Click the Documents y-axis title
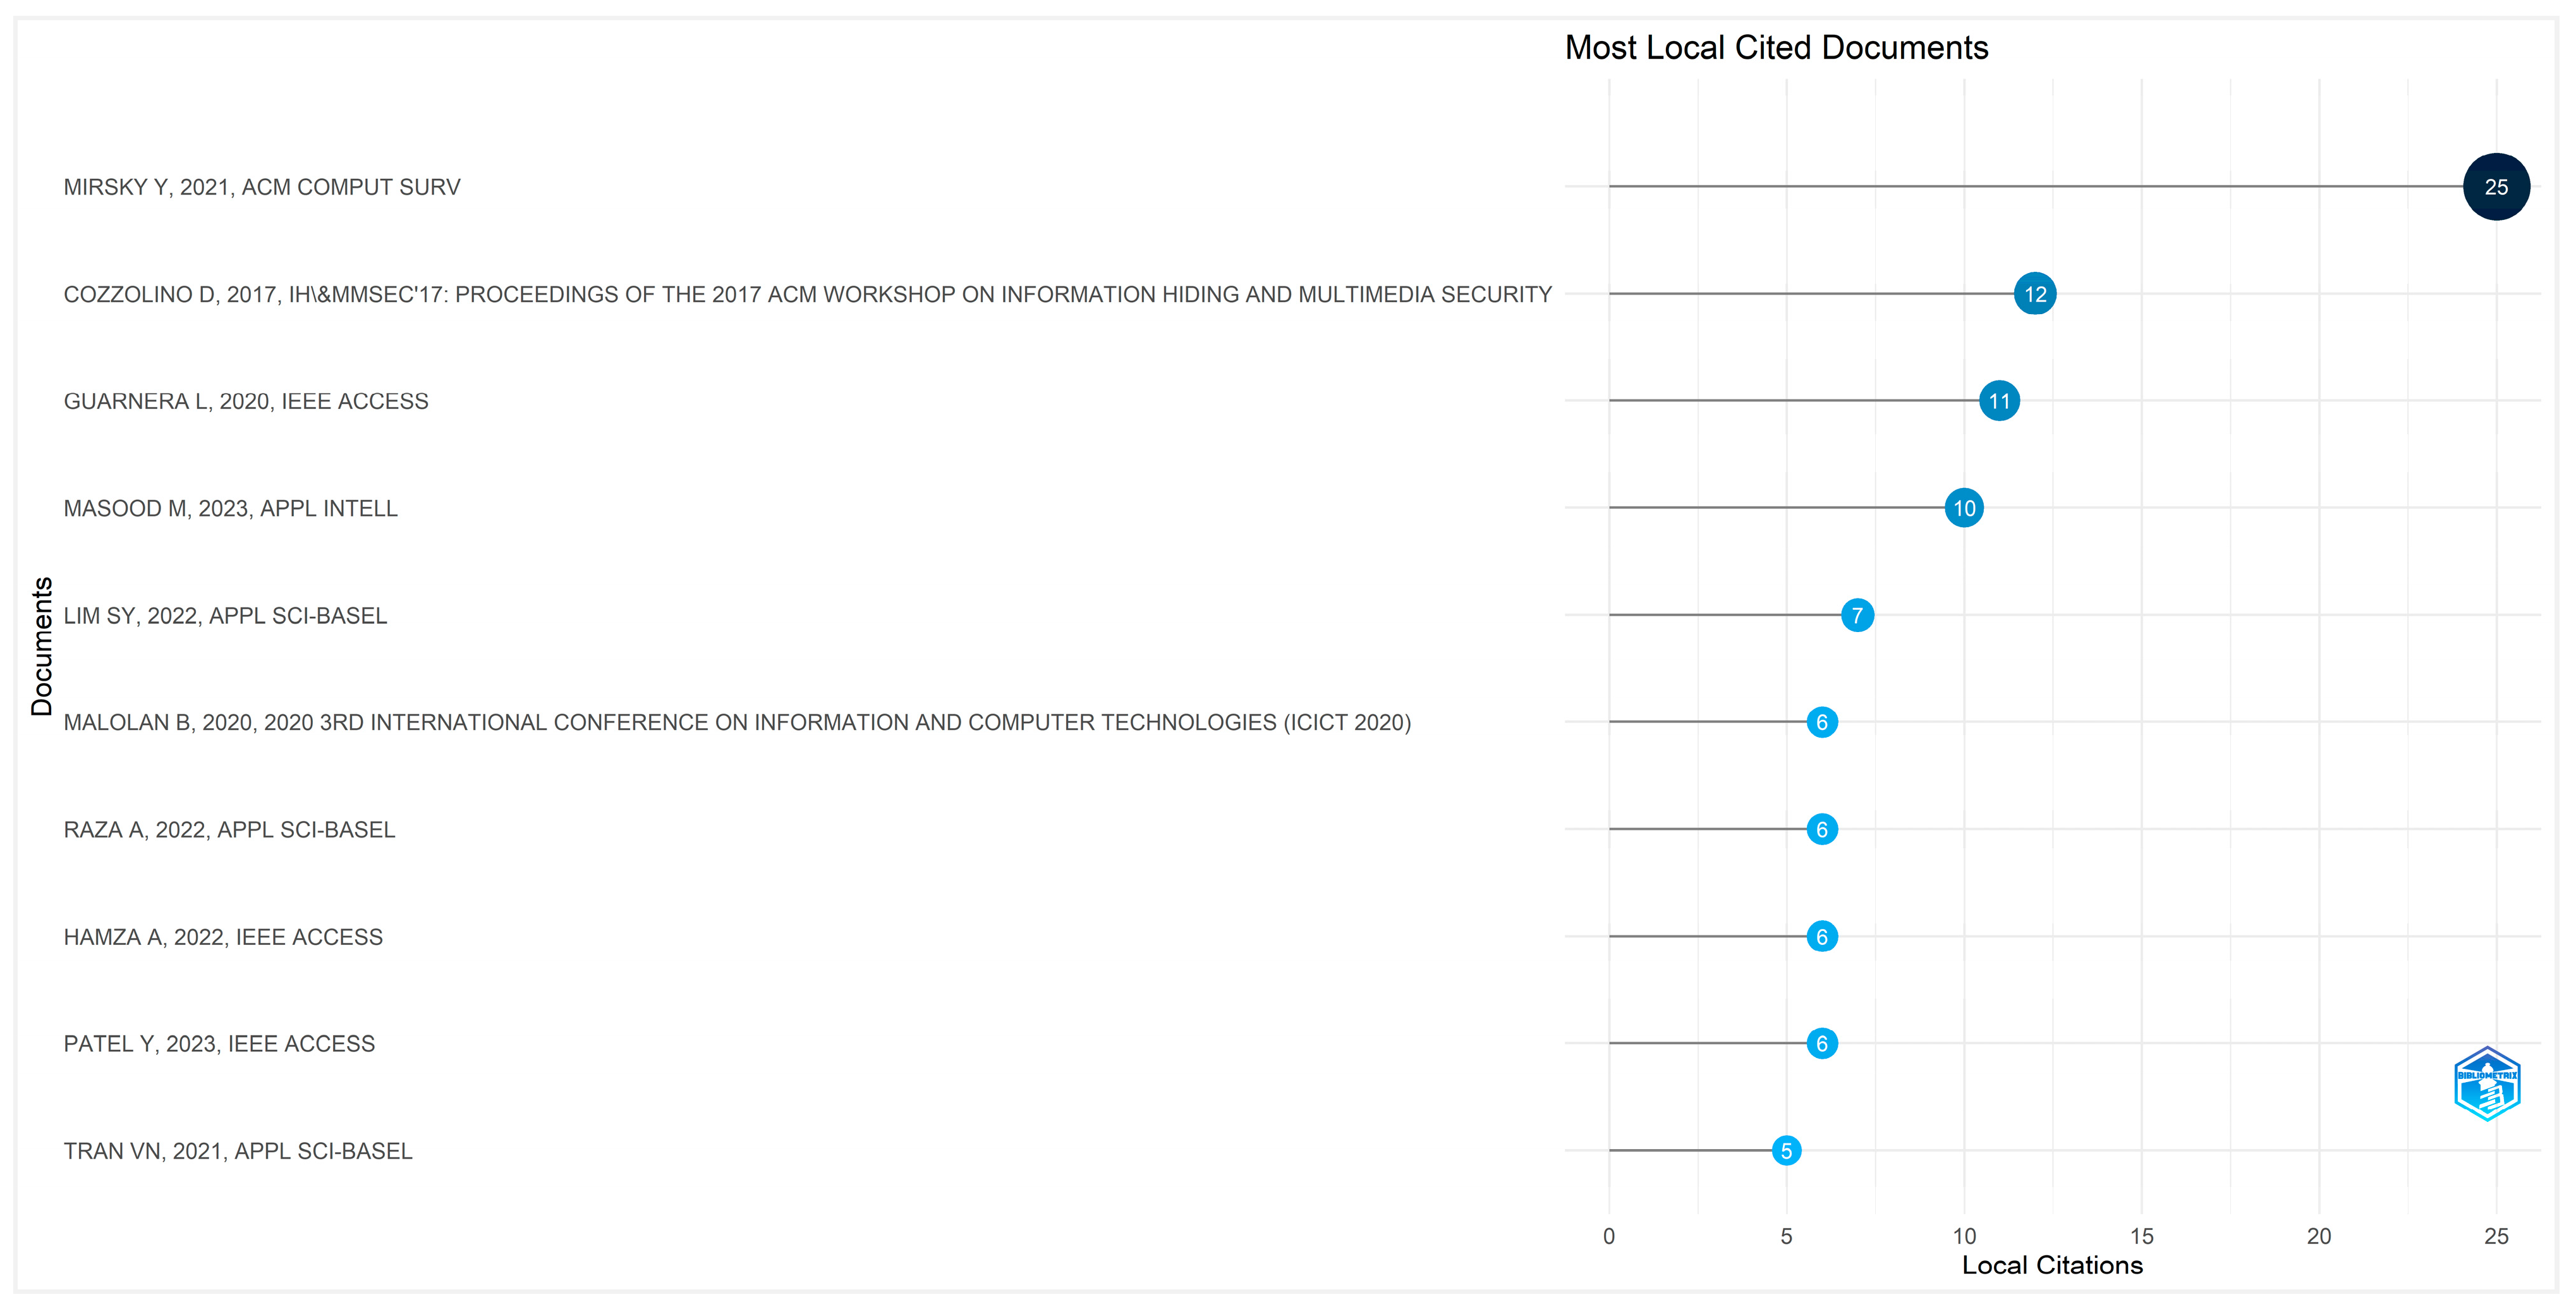This screenshot has width=2576, height=1309. click(x=41, y=646)
